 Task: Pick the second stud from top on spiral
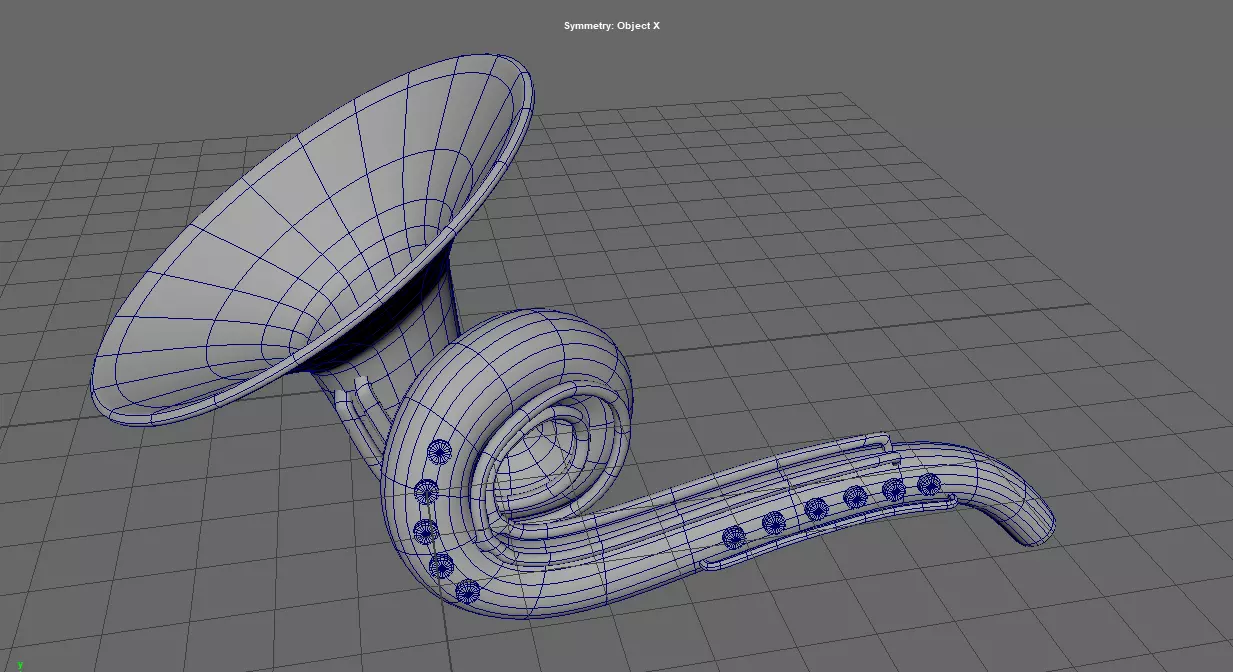point(426,491)
